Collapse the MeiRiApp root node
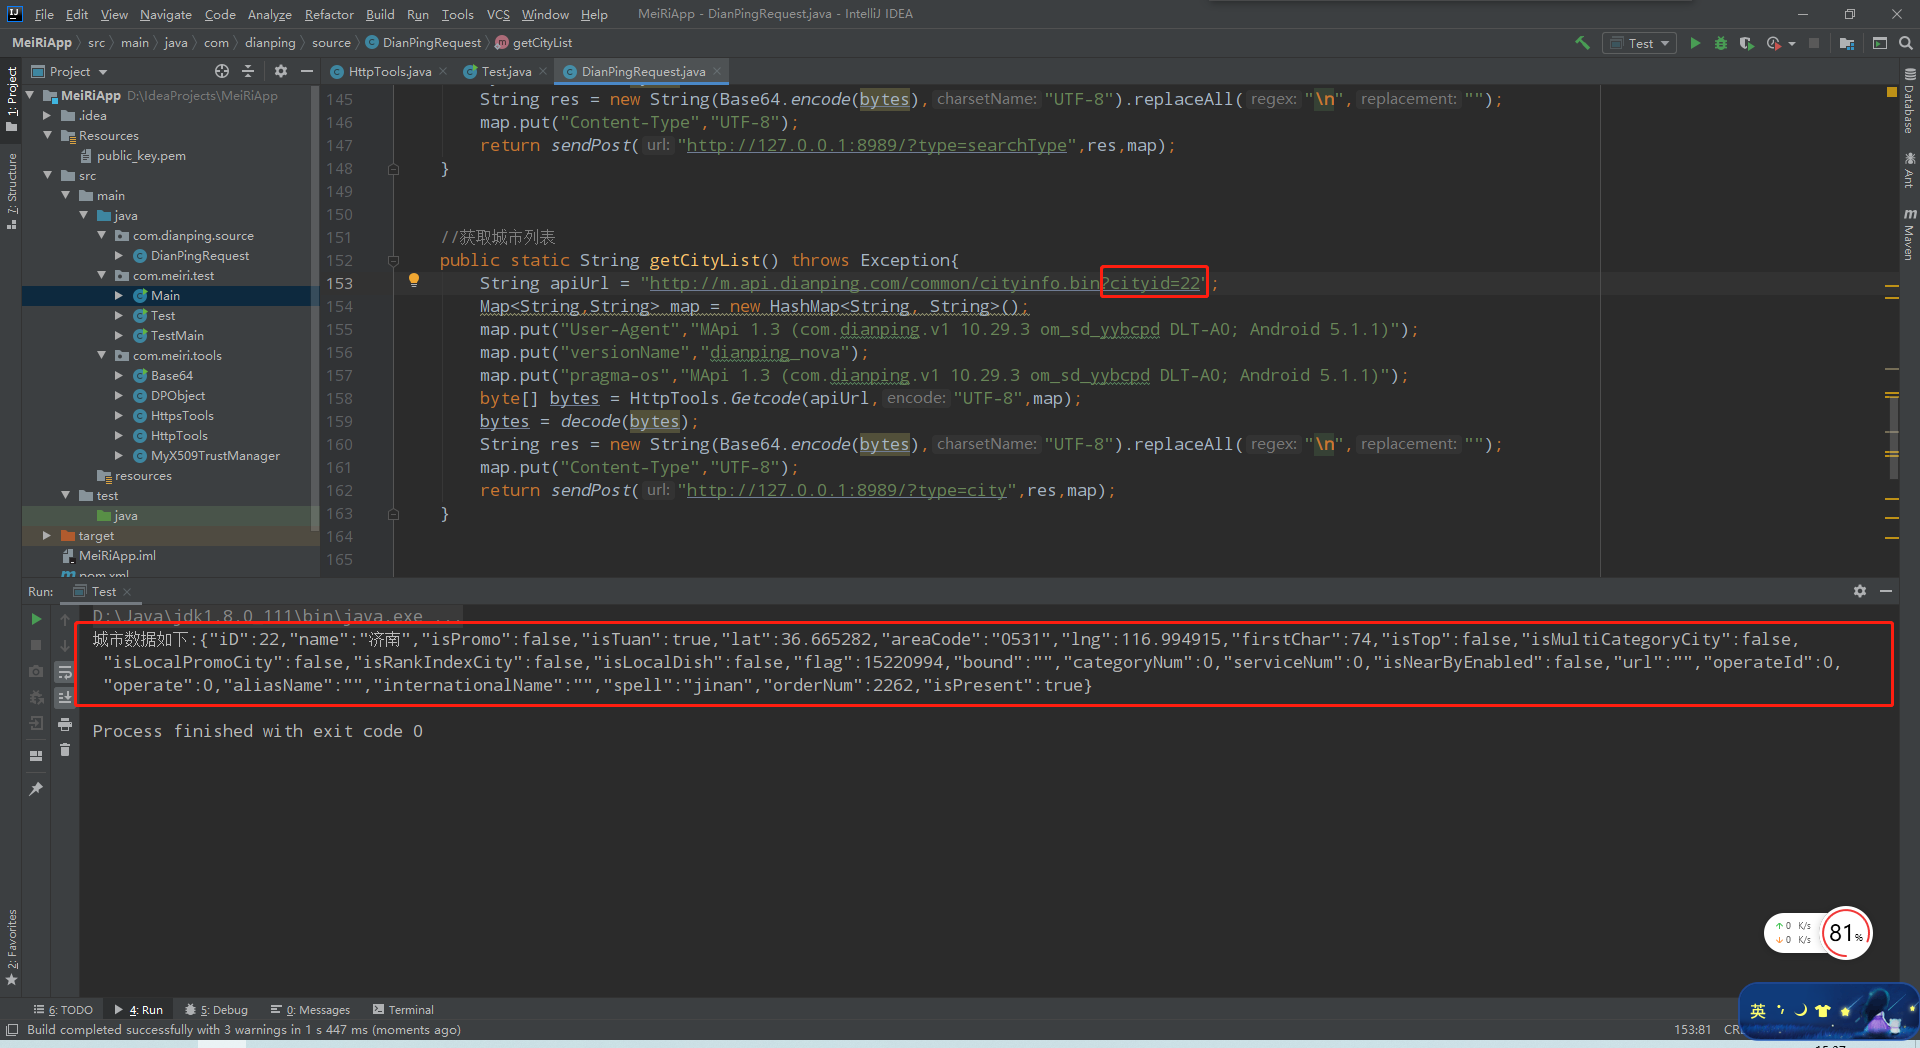This screenshot has width=1920, height=1048. (30, 95)
